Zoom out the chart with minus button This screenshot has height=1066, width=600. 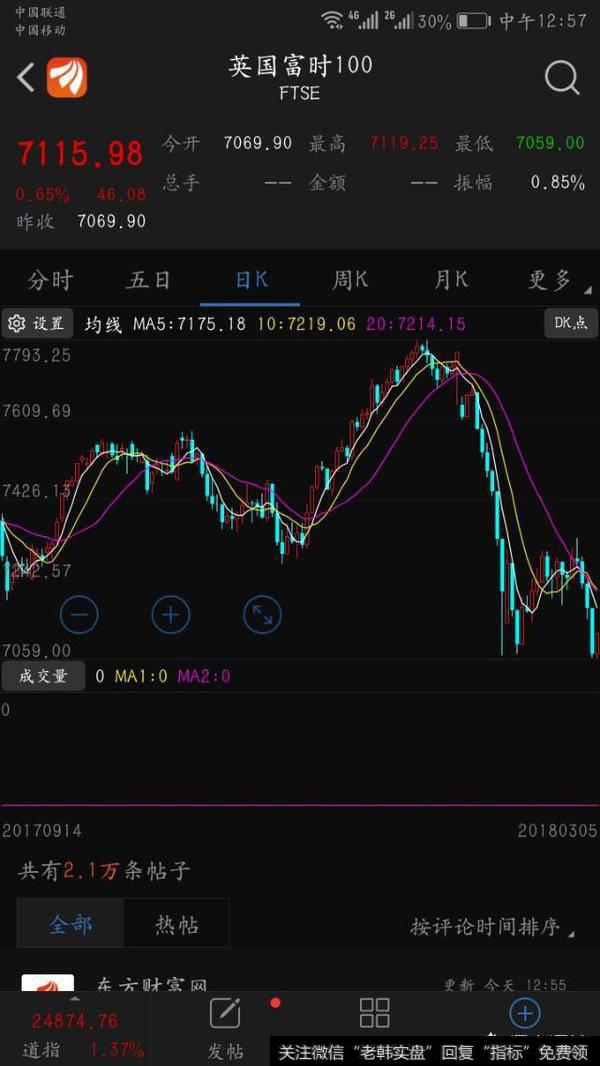pyautogui.click(x=79, y=615)
